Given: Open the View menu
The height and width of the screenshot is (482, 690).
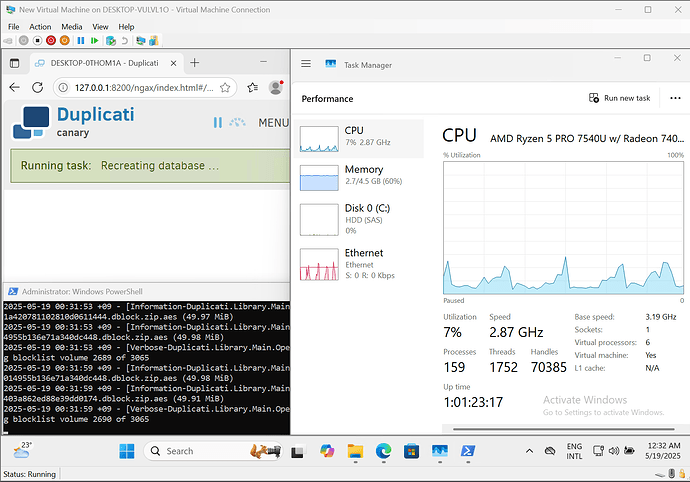Looking at the screenshot, I should pyautogui.click(x=100, y=27).
